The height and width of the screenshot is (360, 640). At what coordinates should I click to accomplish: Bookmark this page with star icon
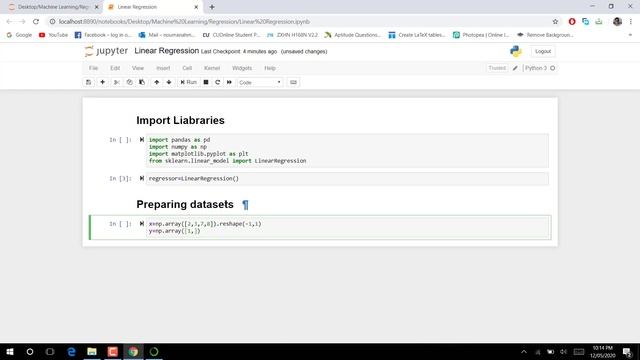click(x=555, y=22)
